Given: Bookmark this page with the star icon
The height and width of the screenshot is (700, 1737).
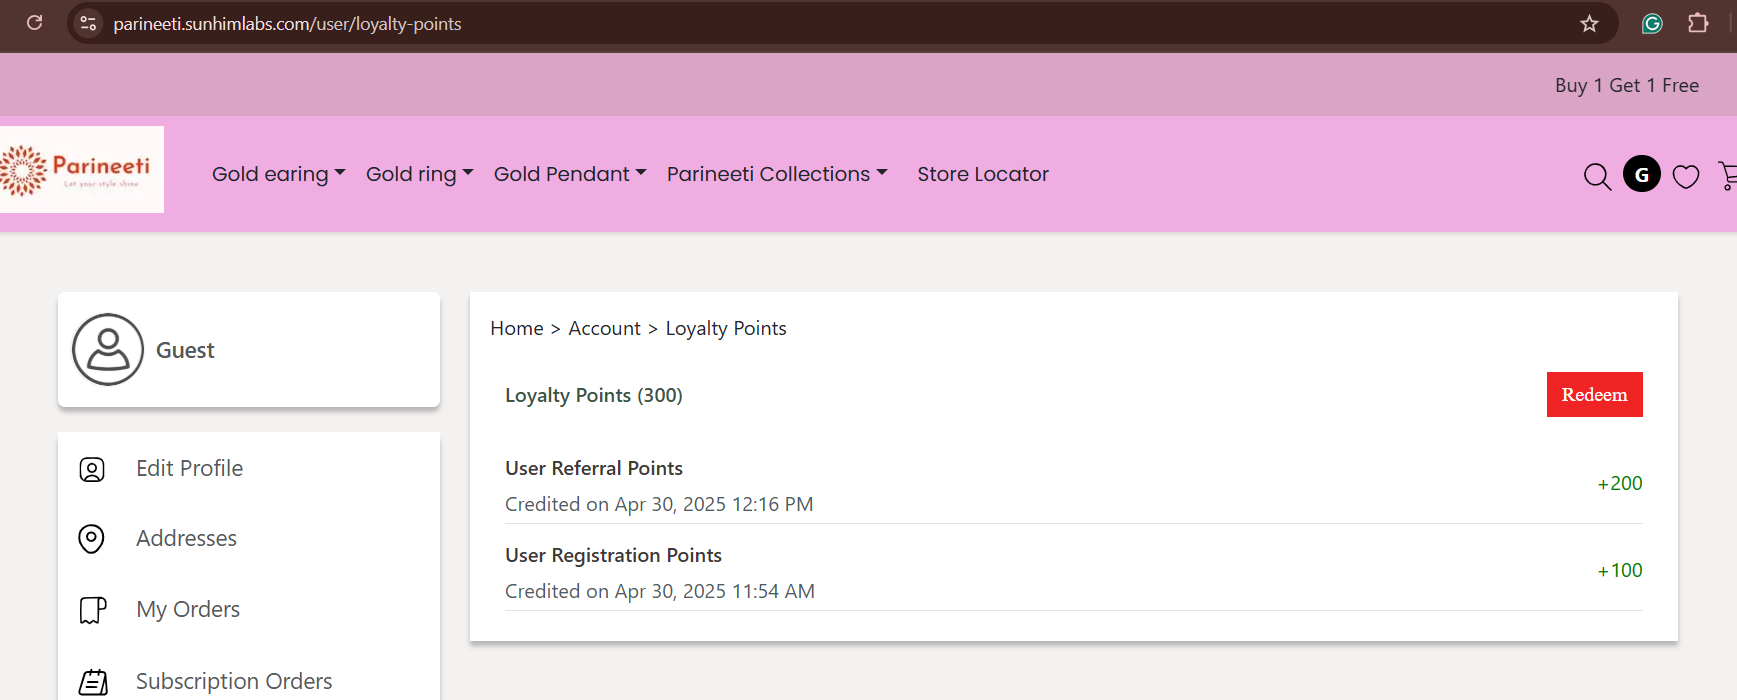Looking at the screenshot, I should (1589, 23).
